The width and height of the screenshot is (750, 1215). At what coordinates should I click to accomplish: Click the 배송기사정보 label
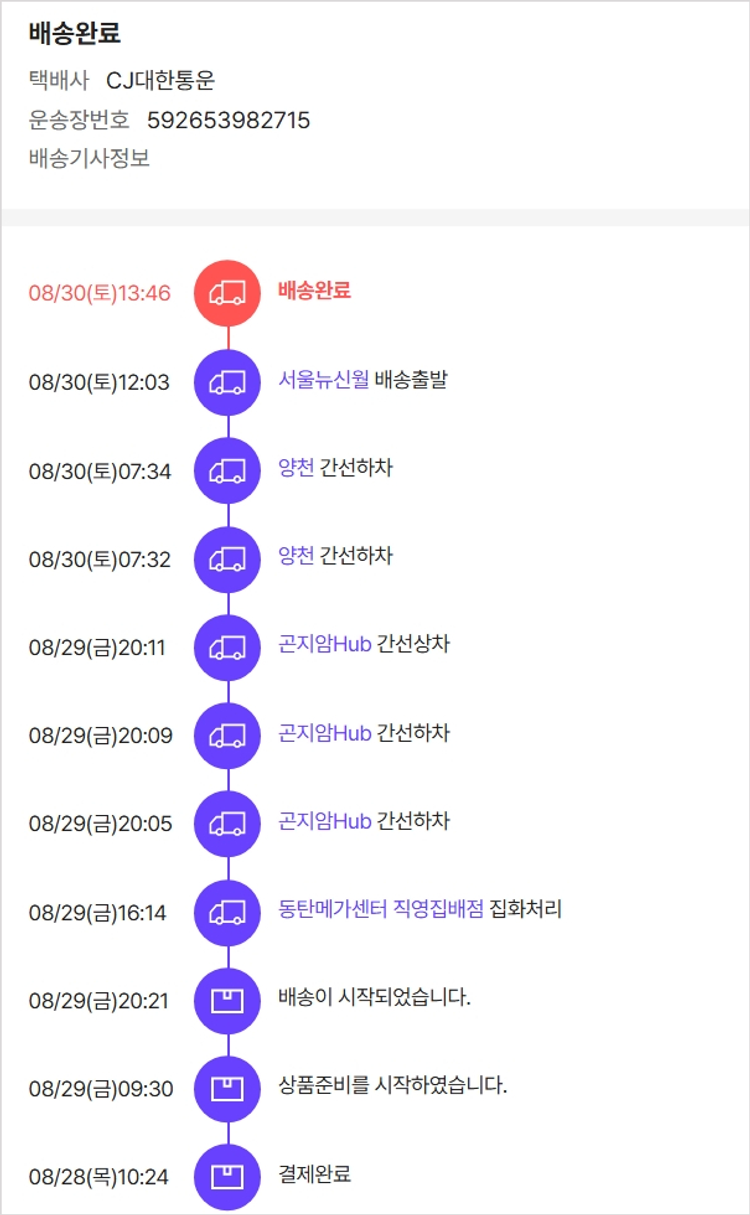click(x=89, y=158)
